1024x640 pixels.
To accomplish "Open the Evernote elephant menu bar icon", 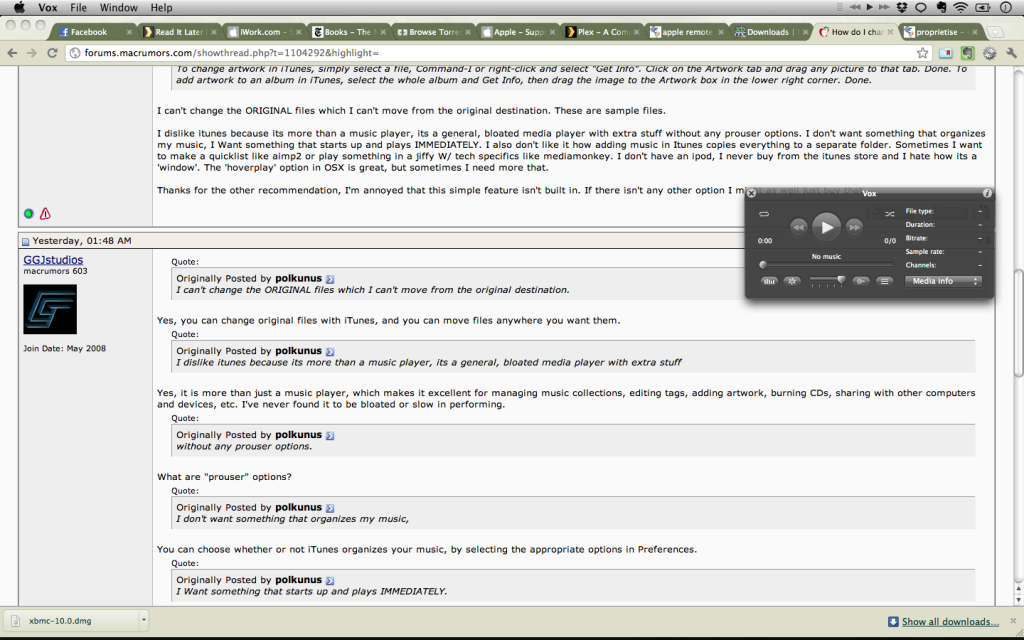I will tap(940, 8).
